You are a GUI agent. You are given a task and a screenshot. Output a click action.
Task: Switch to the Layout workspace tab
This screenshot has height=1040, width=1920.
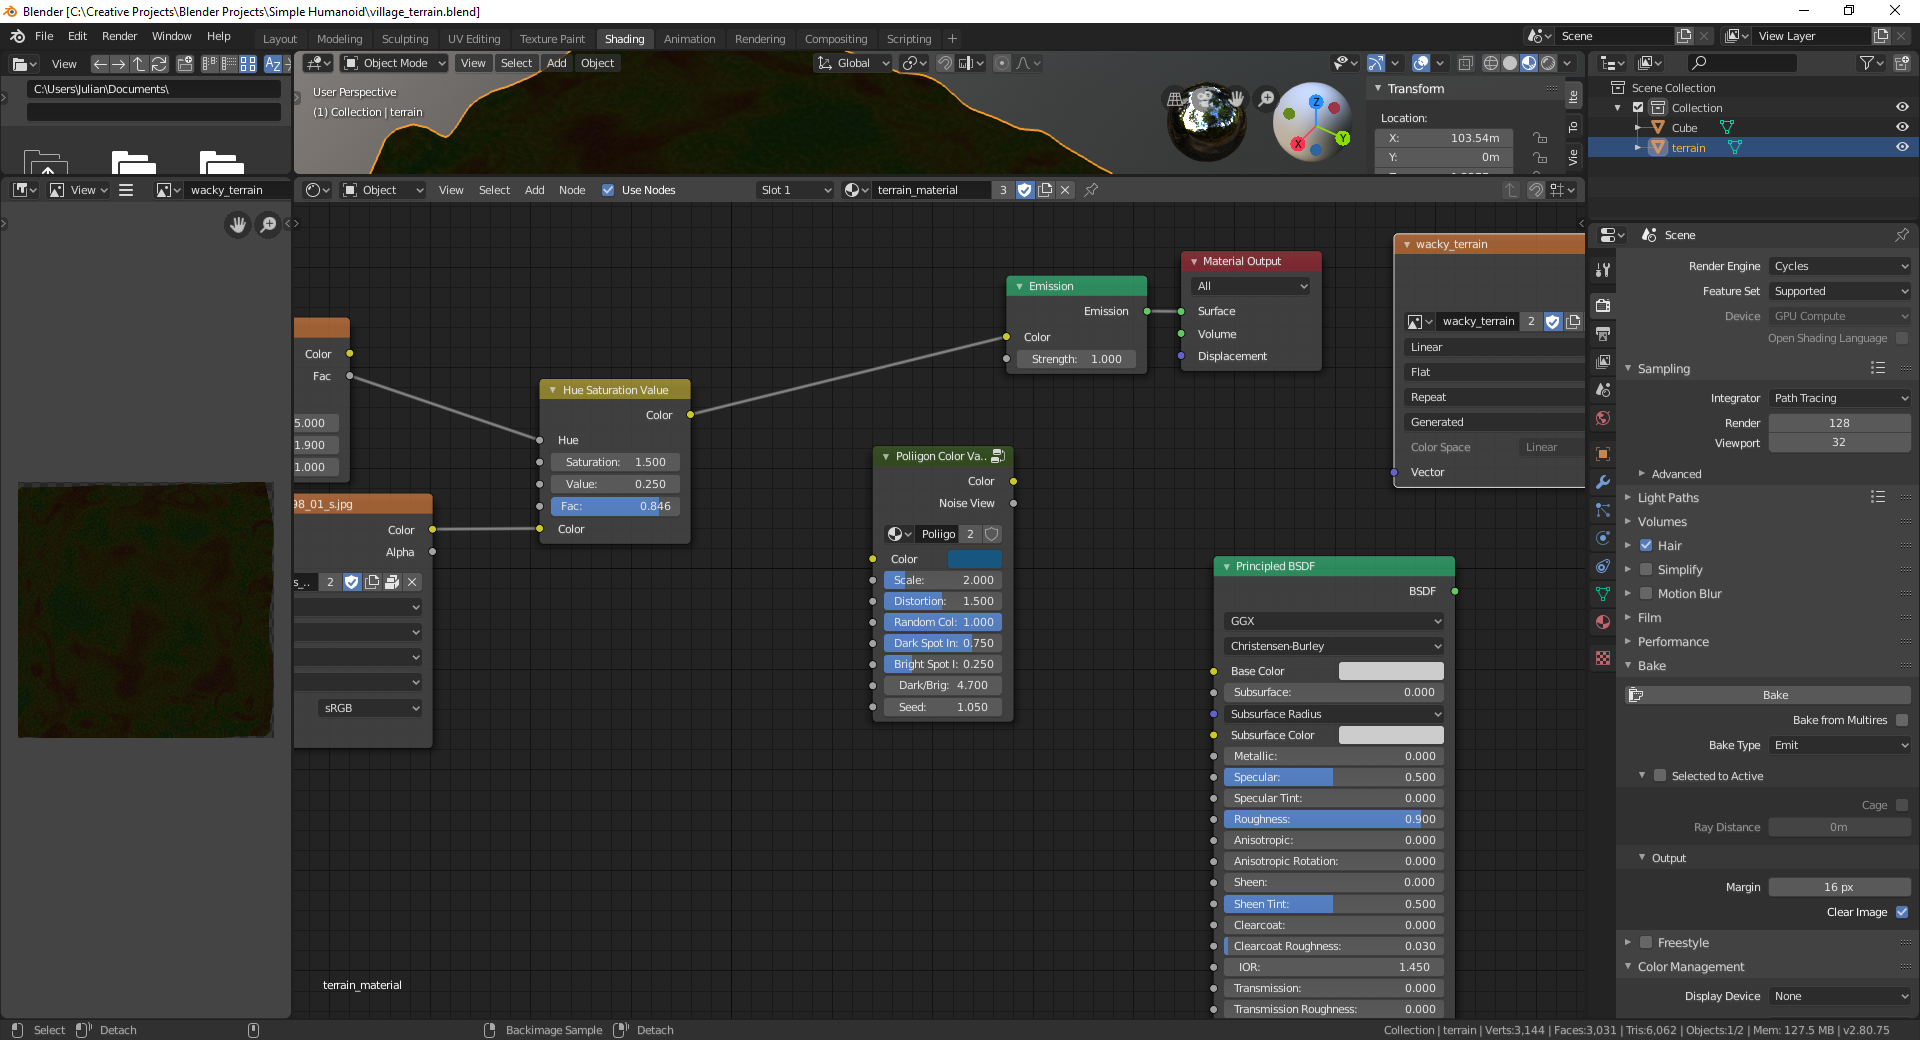[280, 39]
